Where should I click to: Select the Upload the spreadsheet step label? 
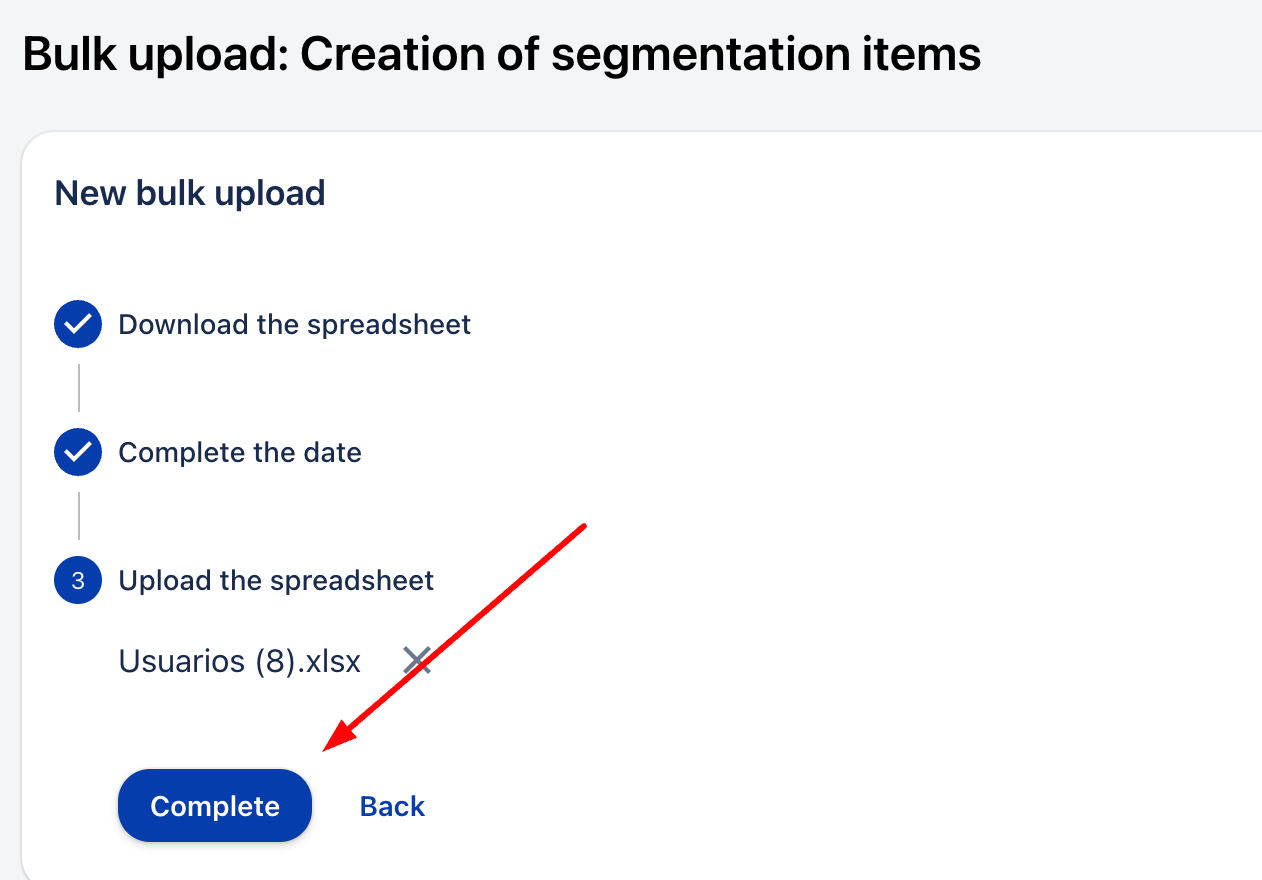point(276,581)
